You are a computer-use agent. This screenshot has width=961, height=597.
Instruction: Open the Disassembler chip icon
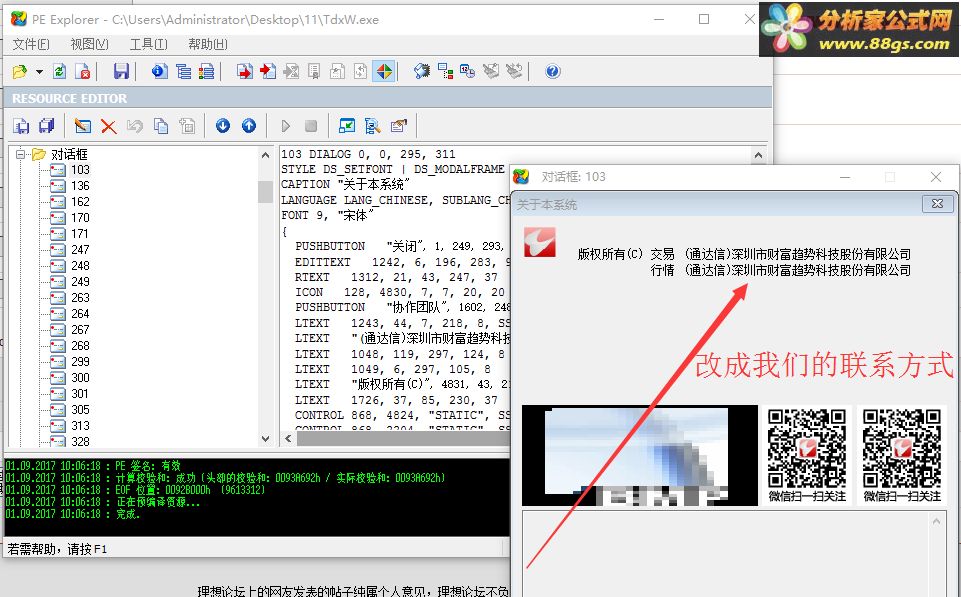click(422, 72)
